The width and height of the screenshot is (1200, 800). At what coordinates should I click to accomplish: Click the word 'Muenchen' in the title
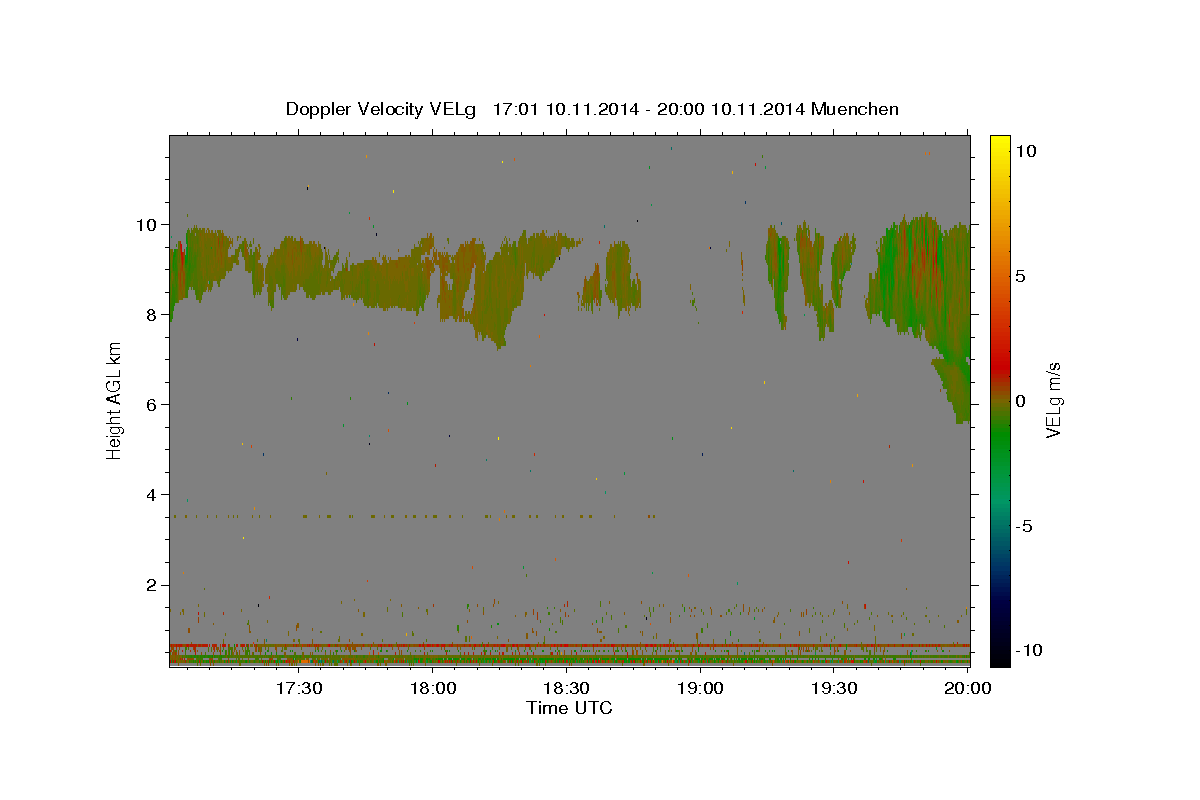tap(855, 109)
